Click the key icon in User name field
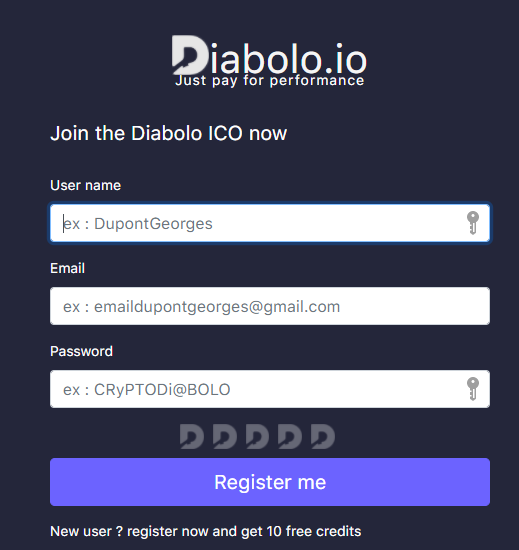The image size is (519, 550). [473, 223]
